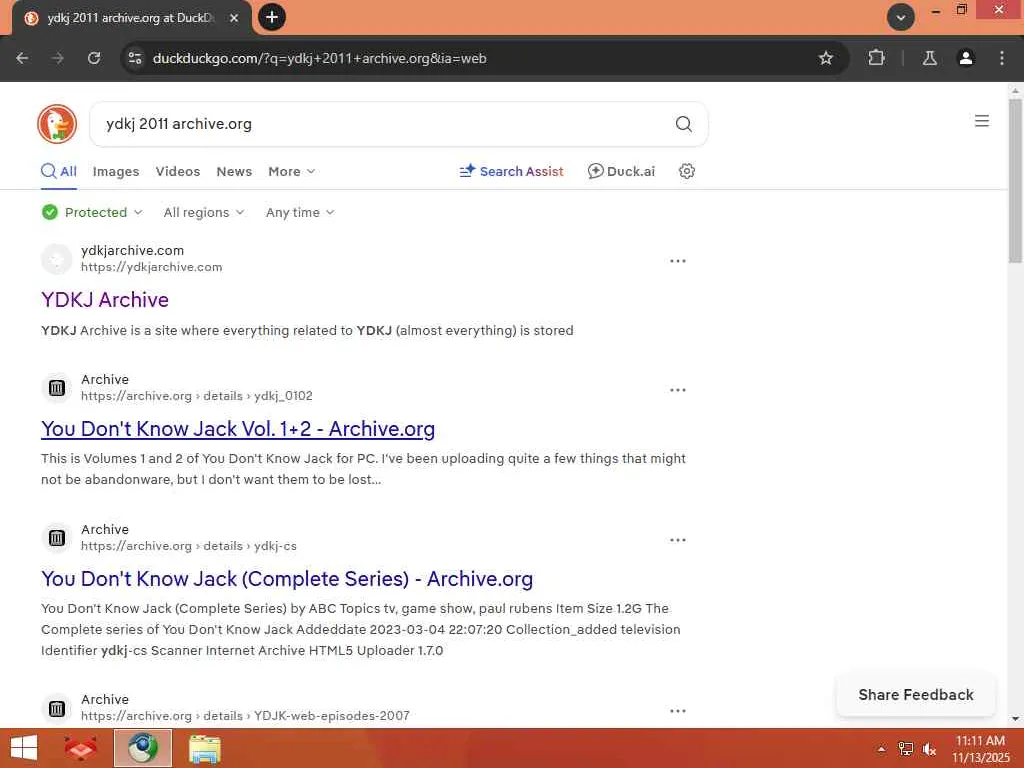View site information icon in address bar
Image resolution: width=1024 pixels, height=768 pixels.
click(135, 58)
